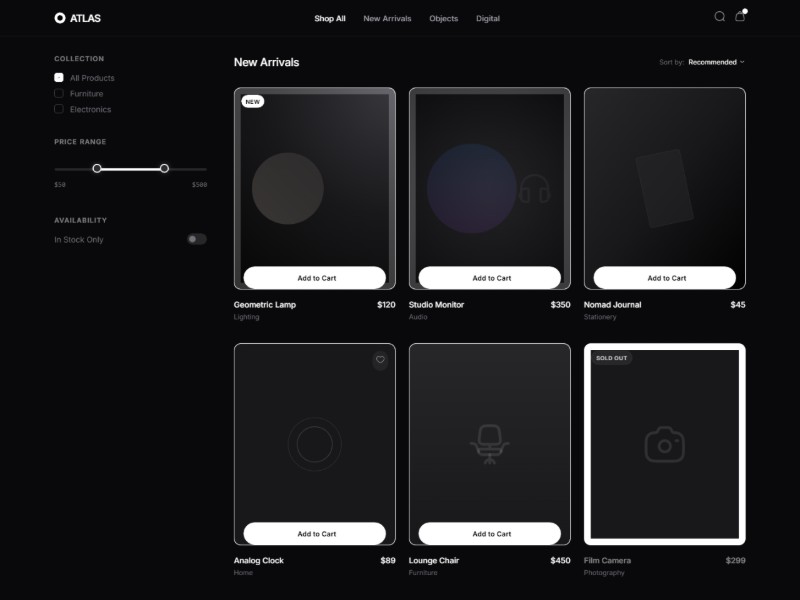Viewport: 800px width, 600px height.
Task: Open search with the magnifier icon
Action: click(719, 17)
